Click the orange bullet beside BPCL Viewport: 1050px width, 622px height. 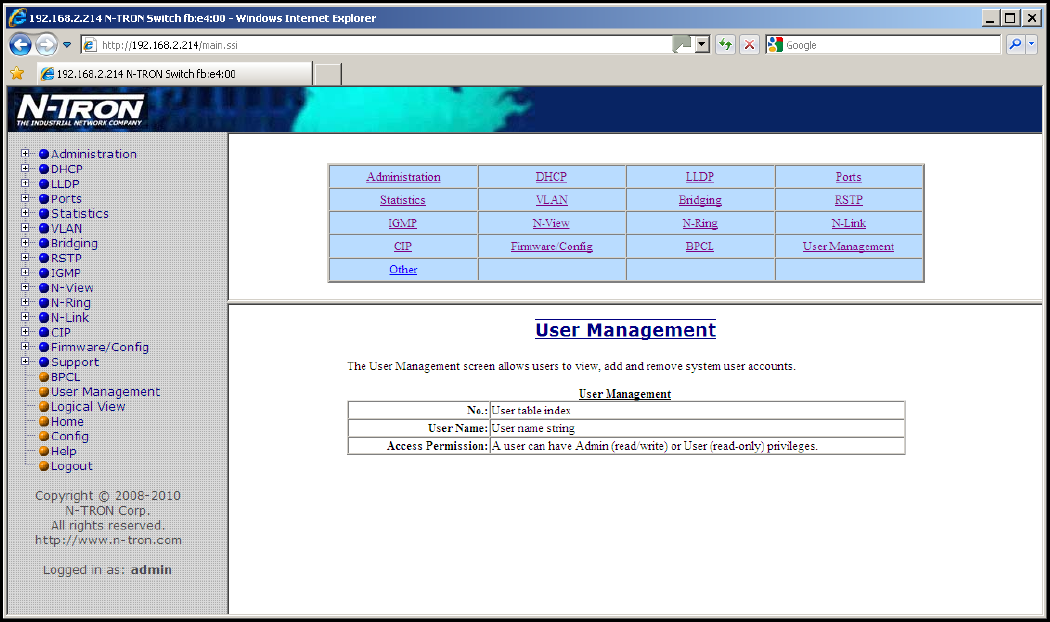44,377
